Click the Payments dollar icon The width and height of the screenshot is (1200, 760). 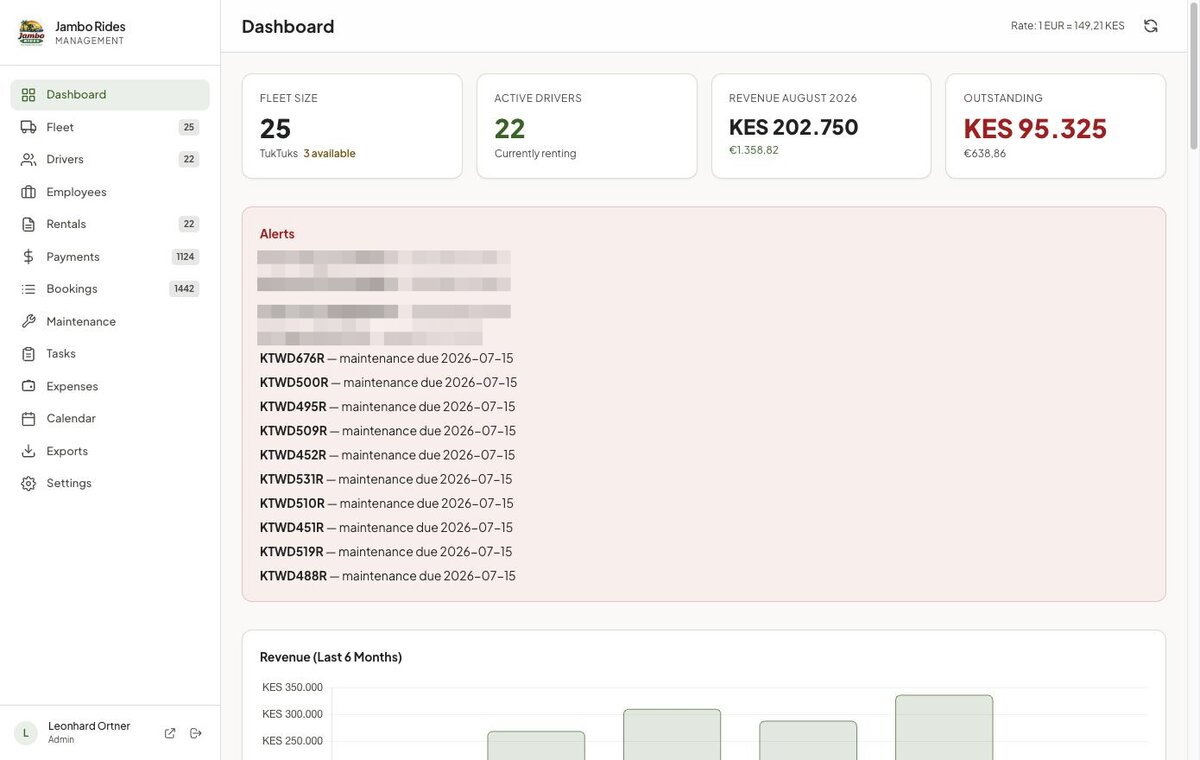[28, 257]
